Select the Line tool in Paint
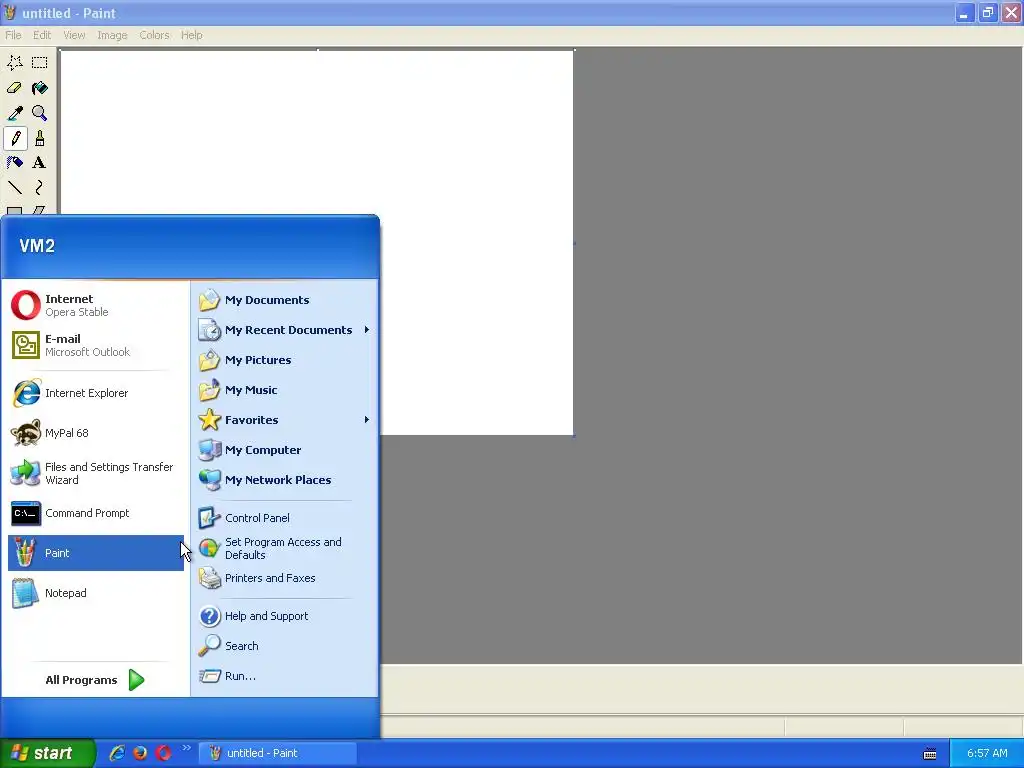This screenshot has height=768, width=1024. pos(15,188)
